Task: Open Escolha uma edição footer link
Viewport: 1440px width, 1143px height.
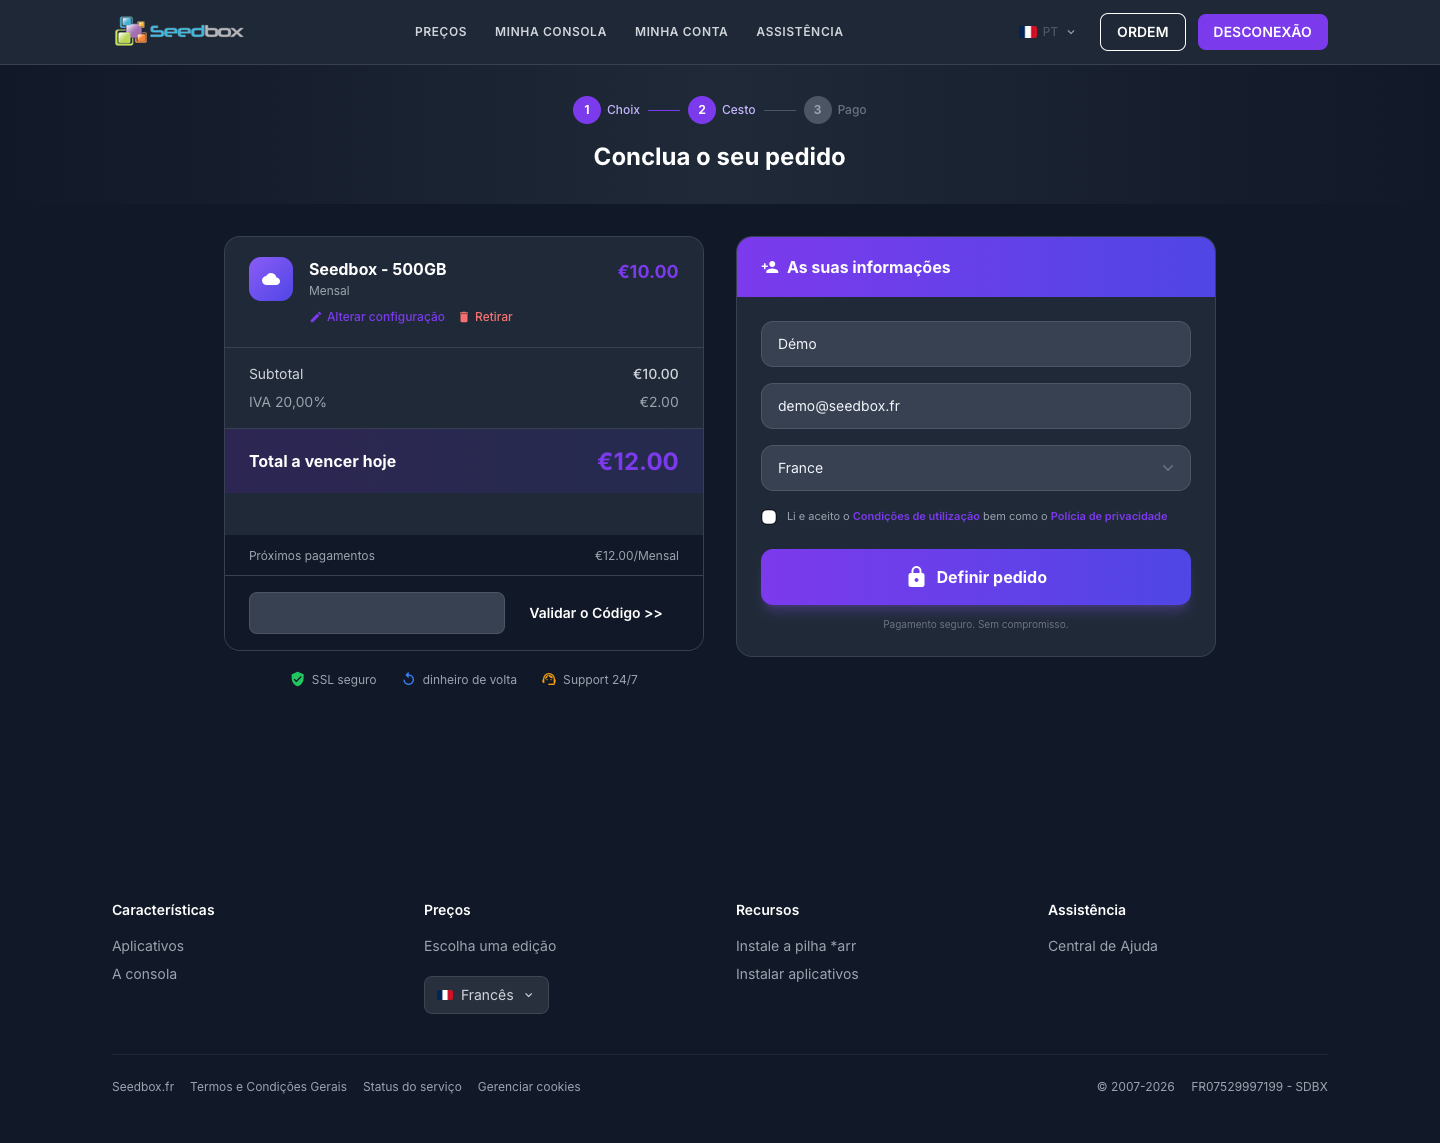Action: [490, 946]
